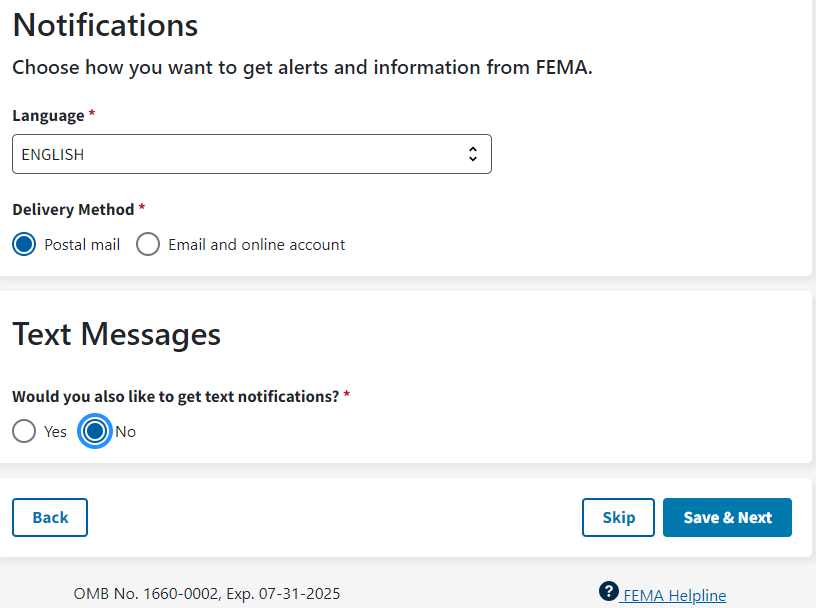This screenshot has width=816, height=608.
Task: Click the Notifications heading
Action: pos(105,25)
